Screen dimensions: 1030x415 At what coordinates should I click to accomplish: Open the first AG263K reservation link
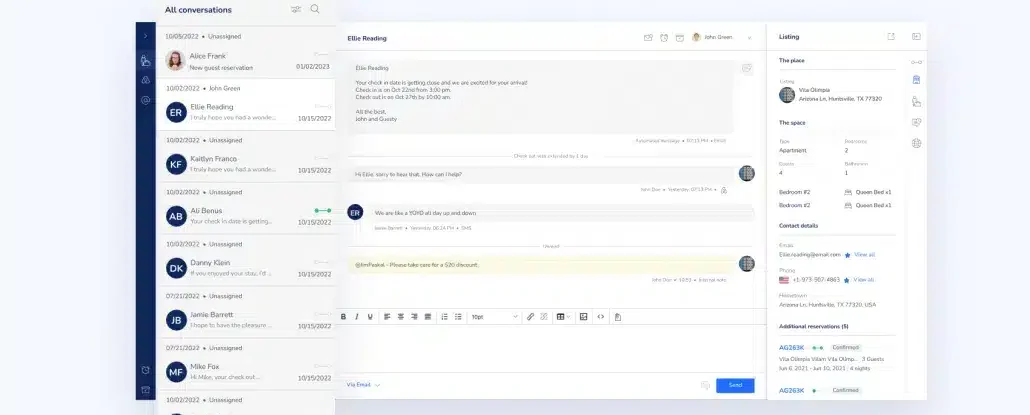point(792,347)
